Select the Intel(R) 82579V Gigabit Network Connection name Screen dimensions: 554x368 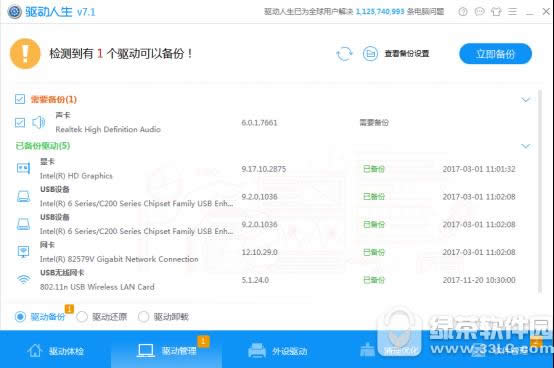click(x=119, y=259)
